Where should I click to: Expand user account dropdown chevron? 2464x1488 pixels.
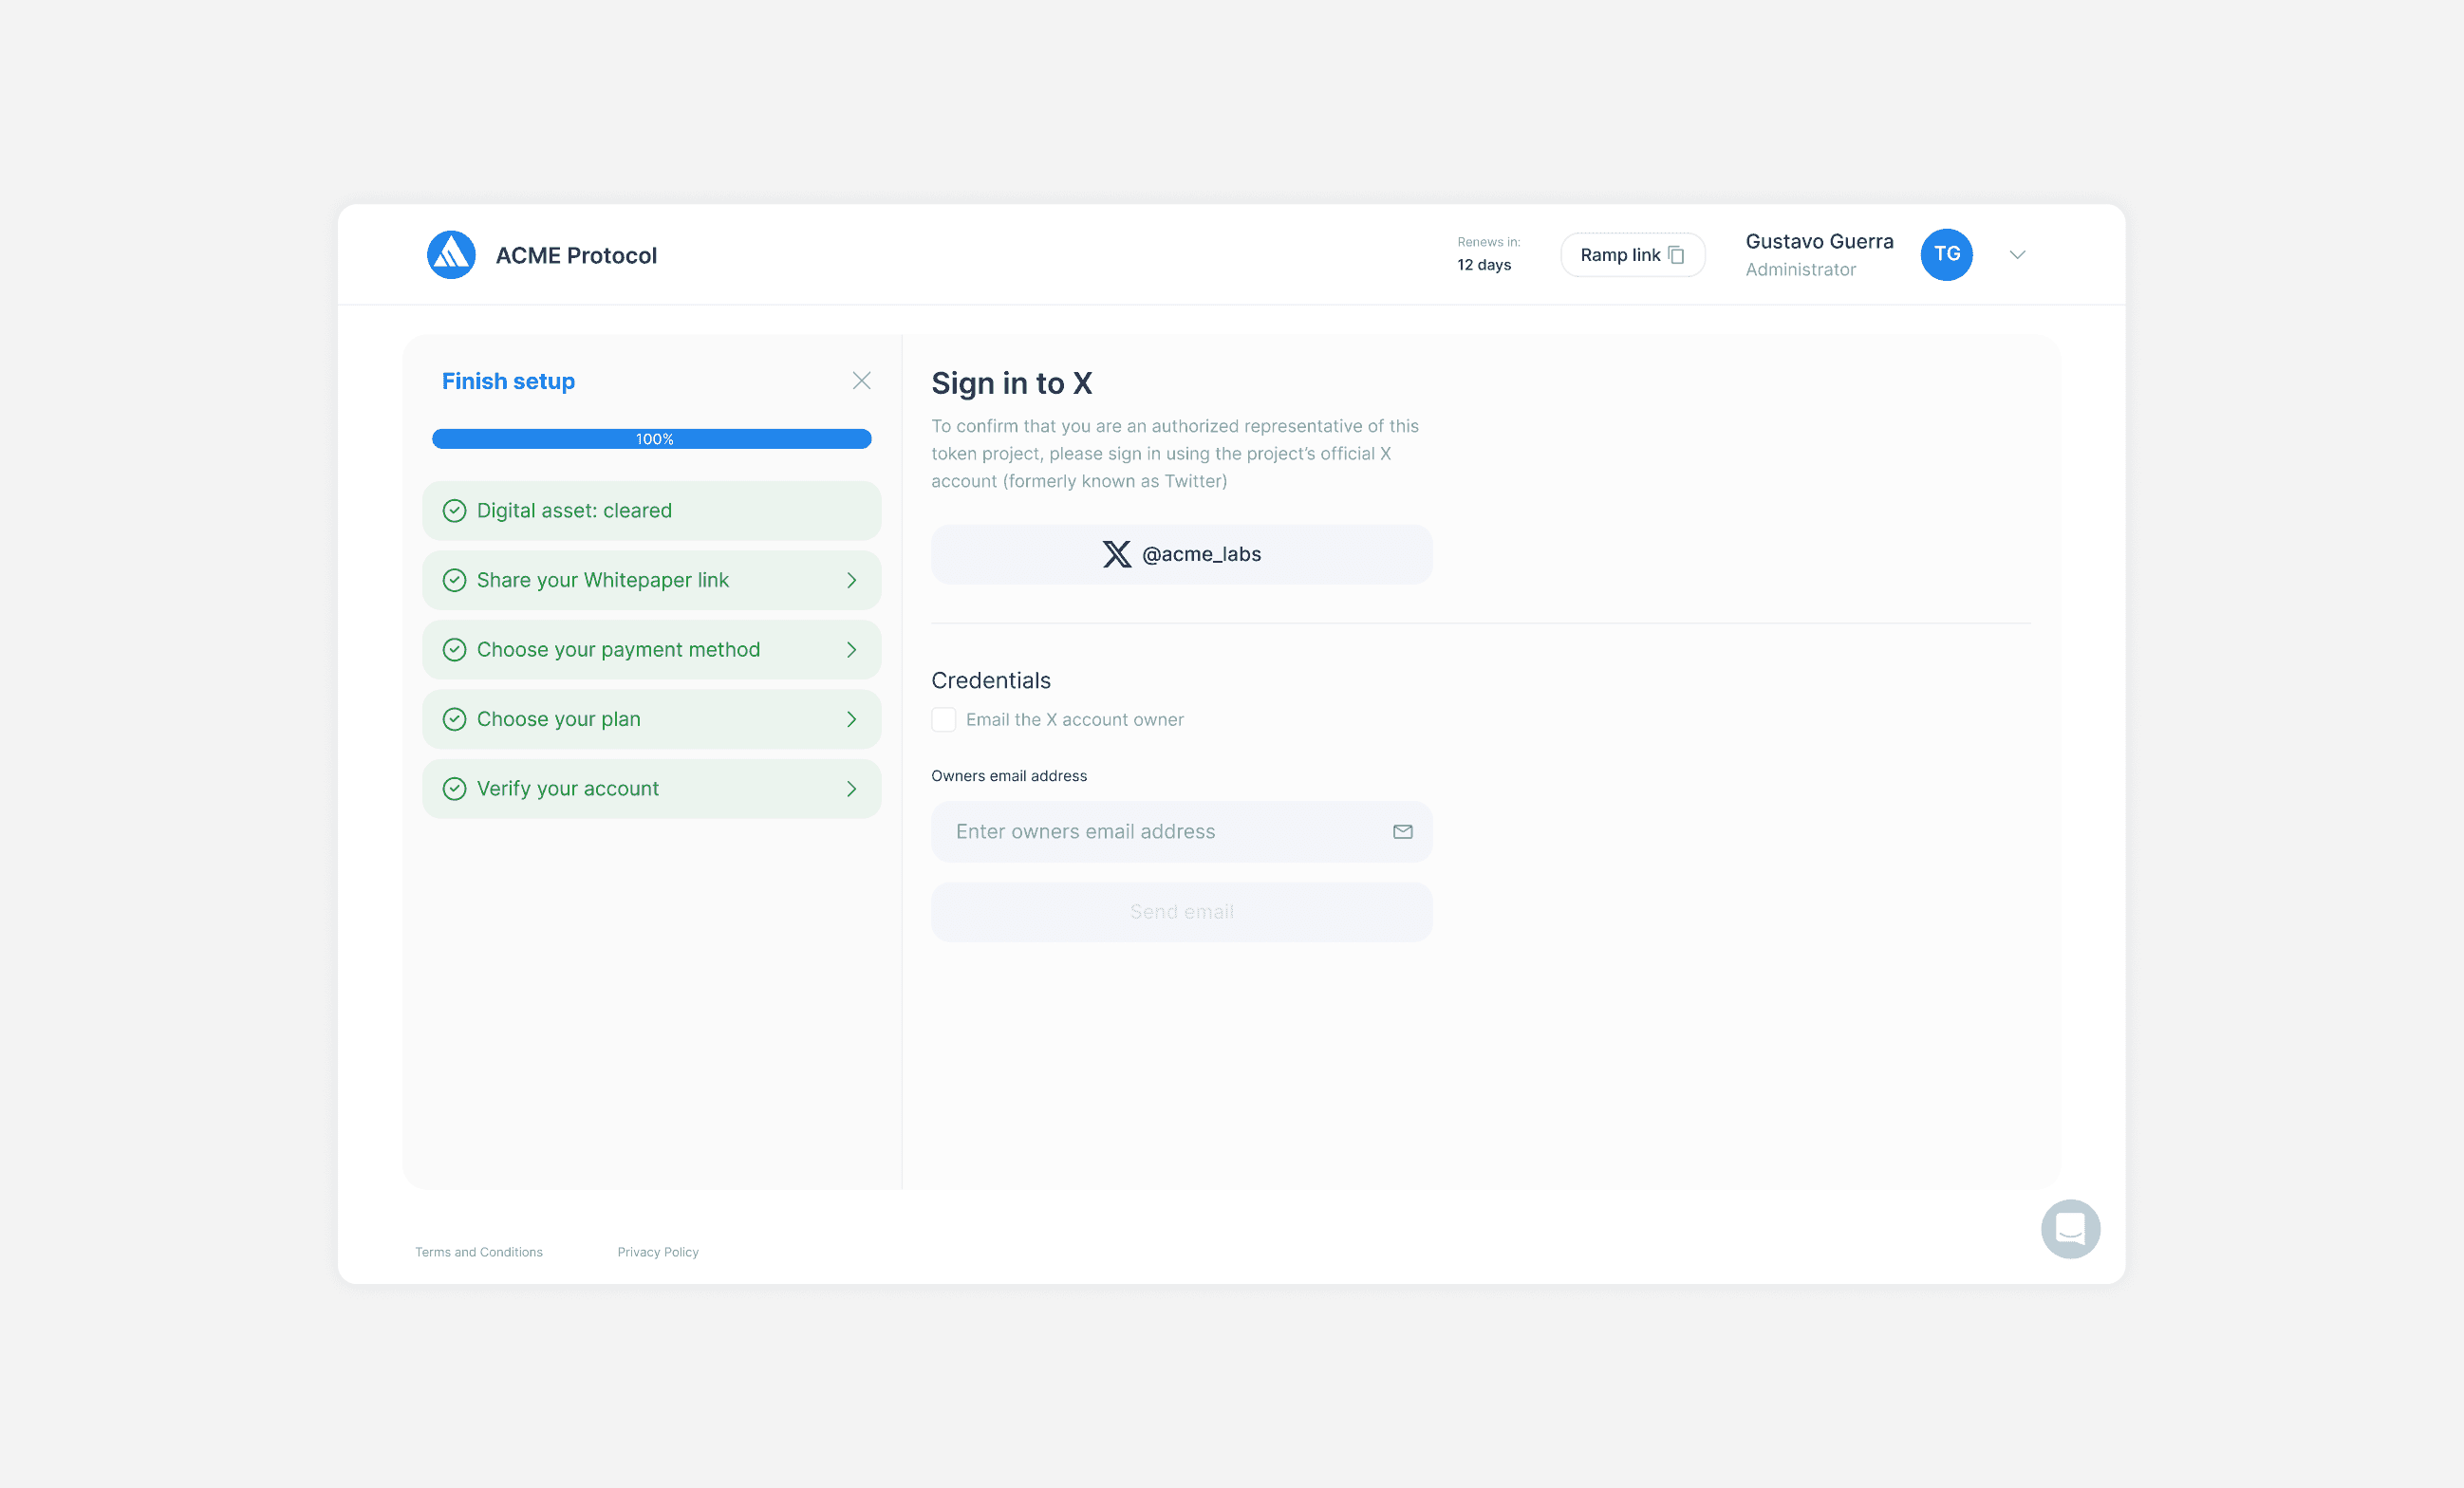pyautogui.click(x=2017, y=255)
